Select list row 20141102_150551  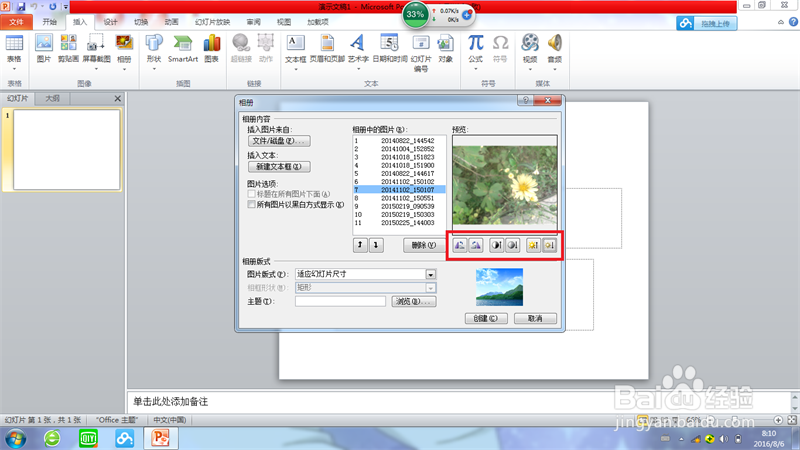(399, 198)
